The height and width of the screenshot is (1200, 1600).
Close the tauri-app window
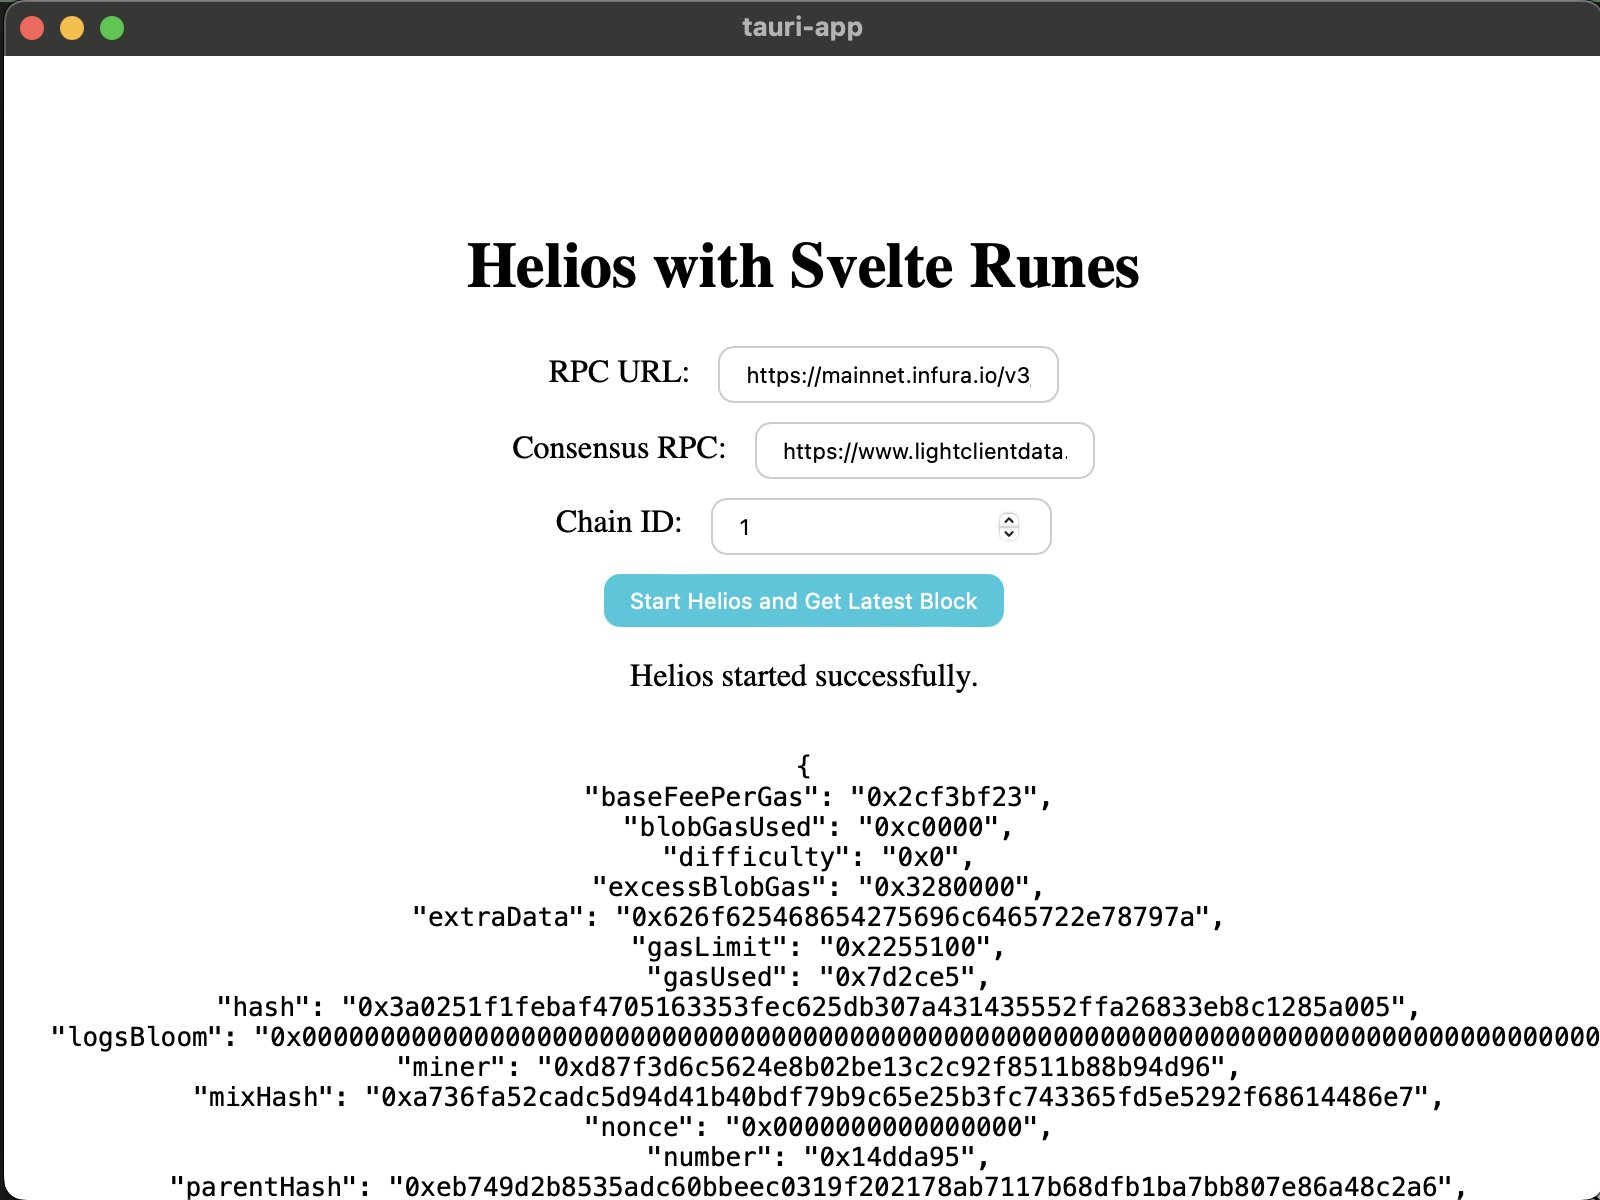pos(32,28)
